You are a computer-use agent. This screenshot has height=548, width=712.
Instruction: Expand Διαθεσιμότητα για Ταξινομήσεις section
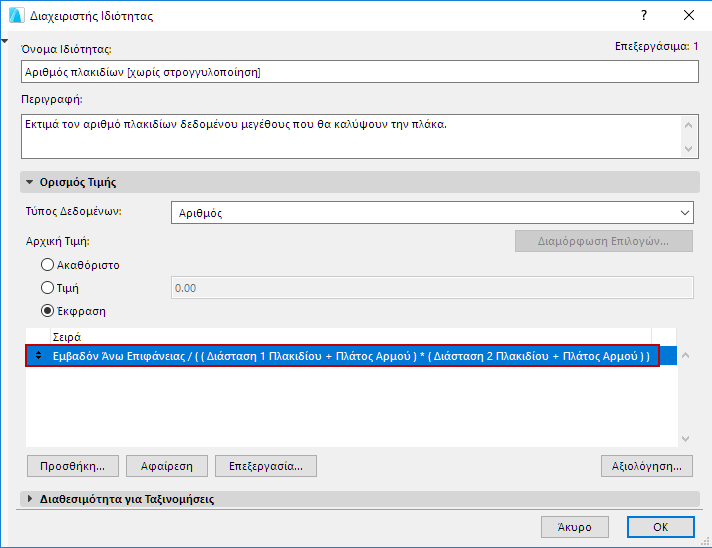[x=30, y=499]
